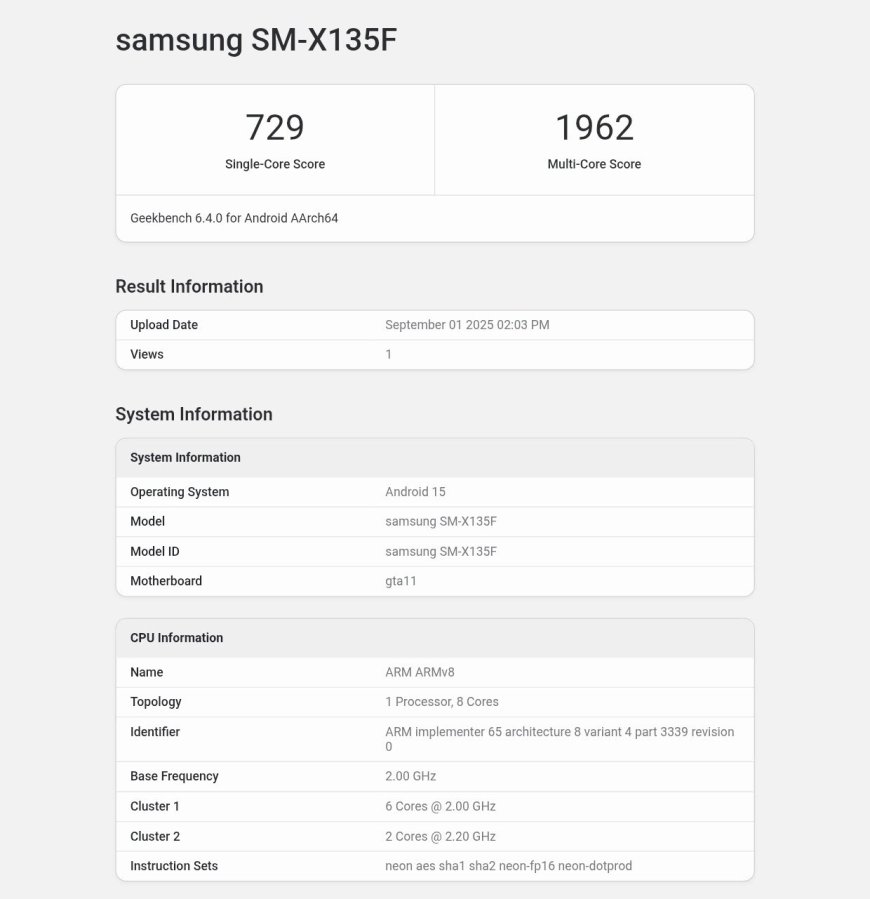The width and height of the screenshot is (870, 899).
Task: Select the ARM implementer 65 architecture identifier text
Action: click(560, 739)
